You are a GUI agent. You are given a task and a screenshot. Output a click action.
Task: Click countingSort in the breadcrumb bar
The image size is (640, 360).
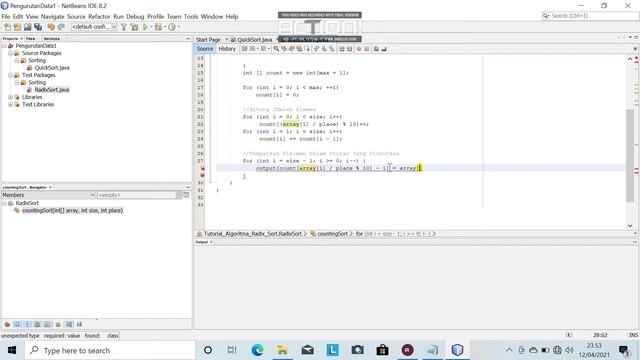[x=332, y=234]
